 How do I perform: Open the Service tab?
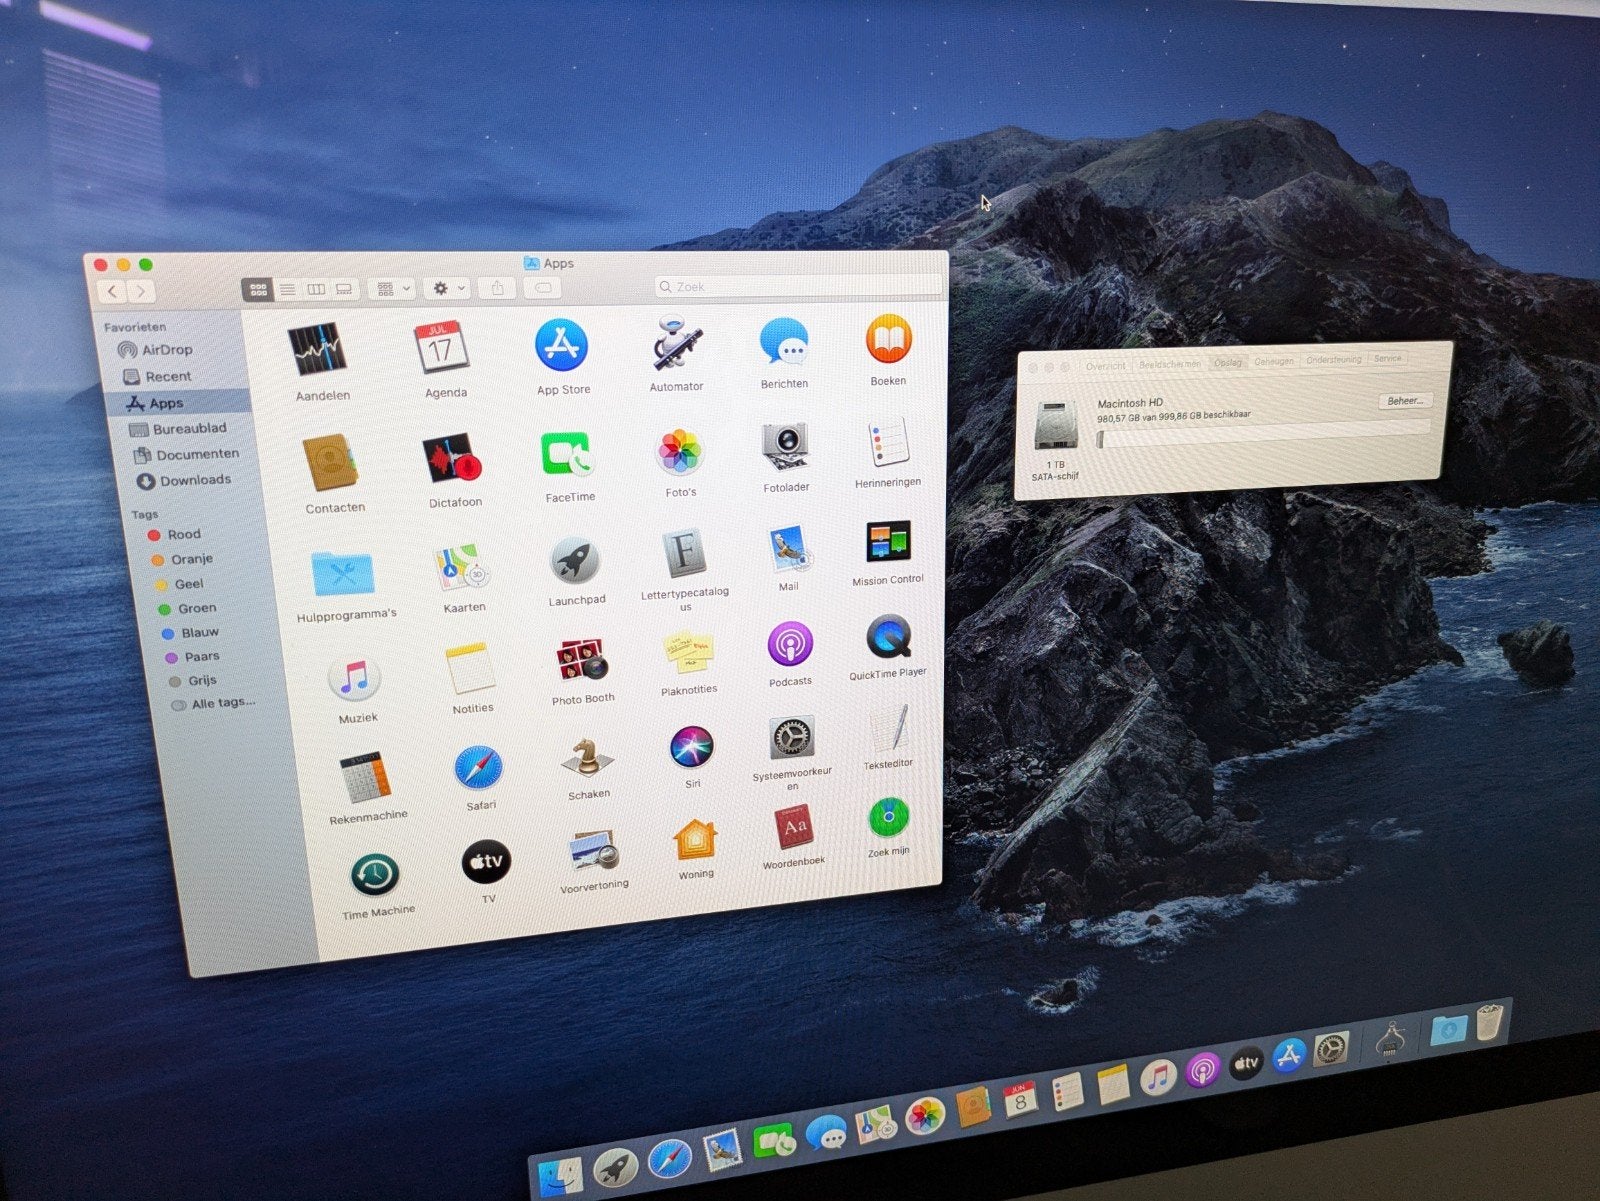pos(1388,358)
